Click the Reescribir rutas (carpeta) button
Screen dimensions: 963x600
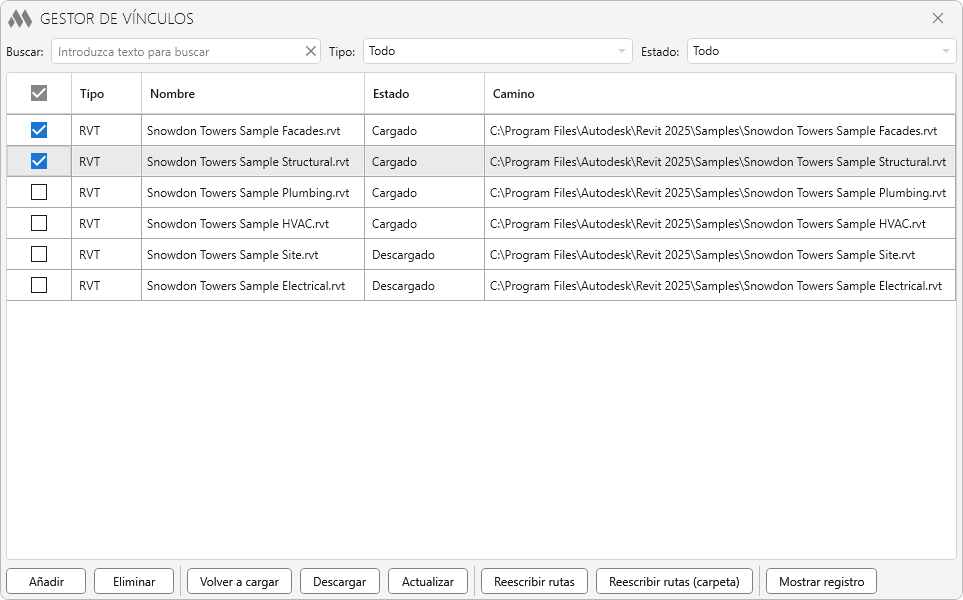point(673,581)
